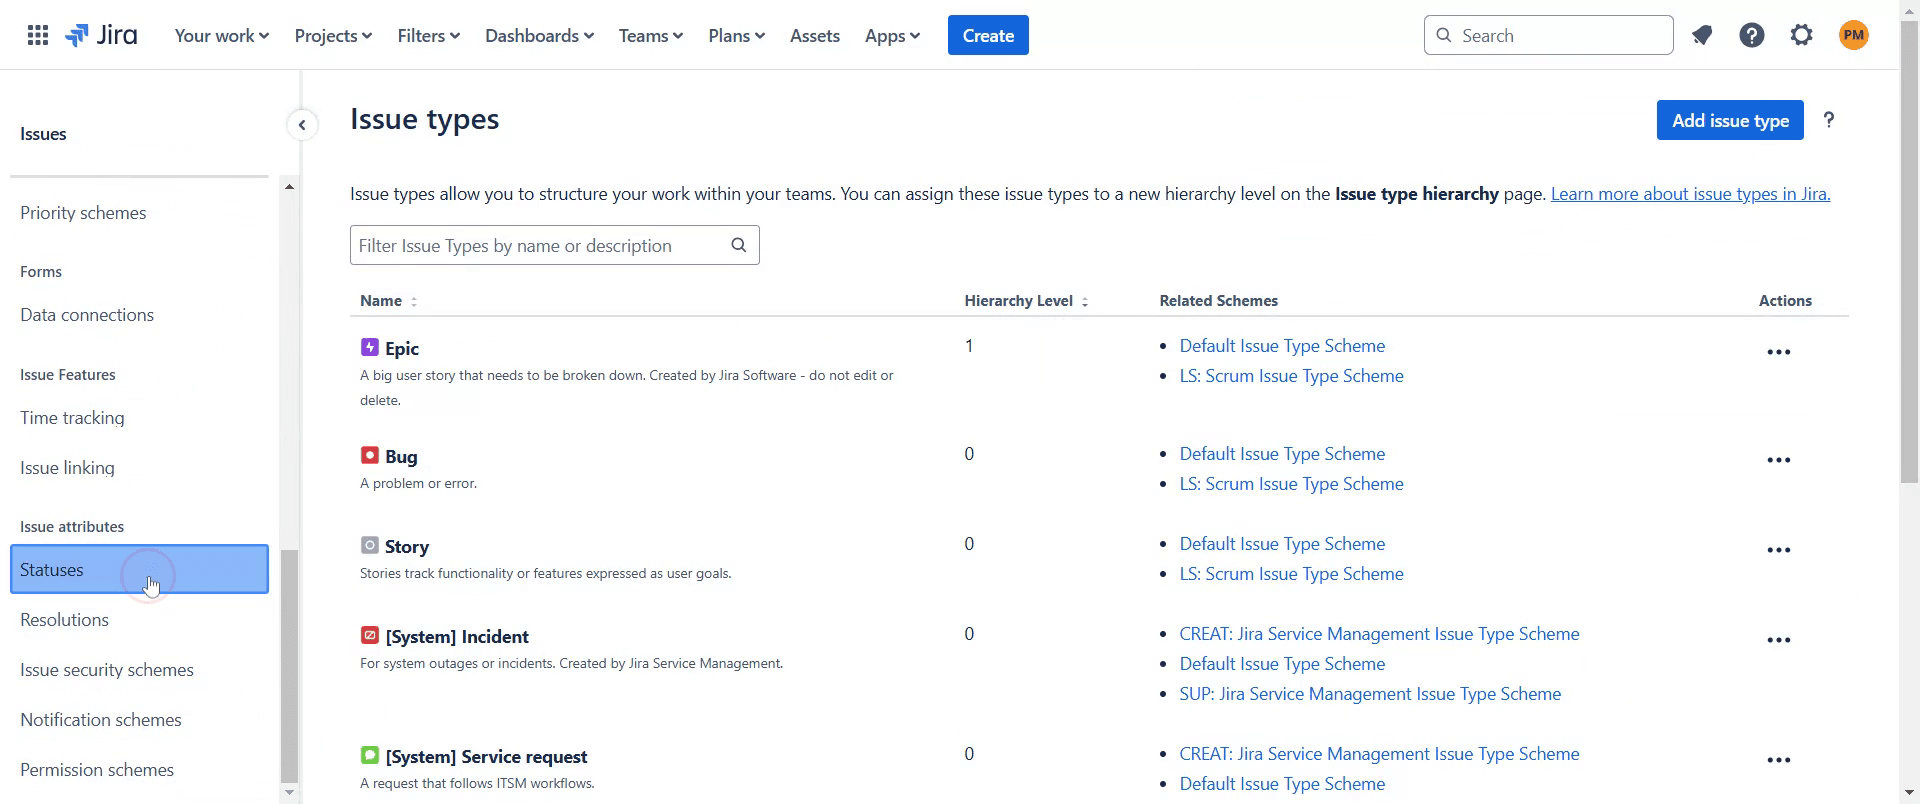This screenshot has width=1920, height=804.
Task: Select Statuses in the sidebar
Action: (139, 570)
